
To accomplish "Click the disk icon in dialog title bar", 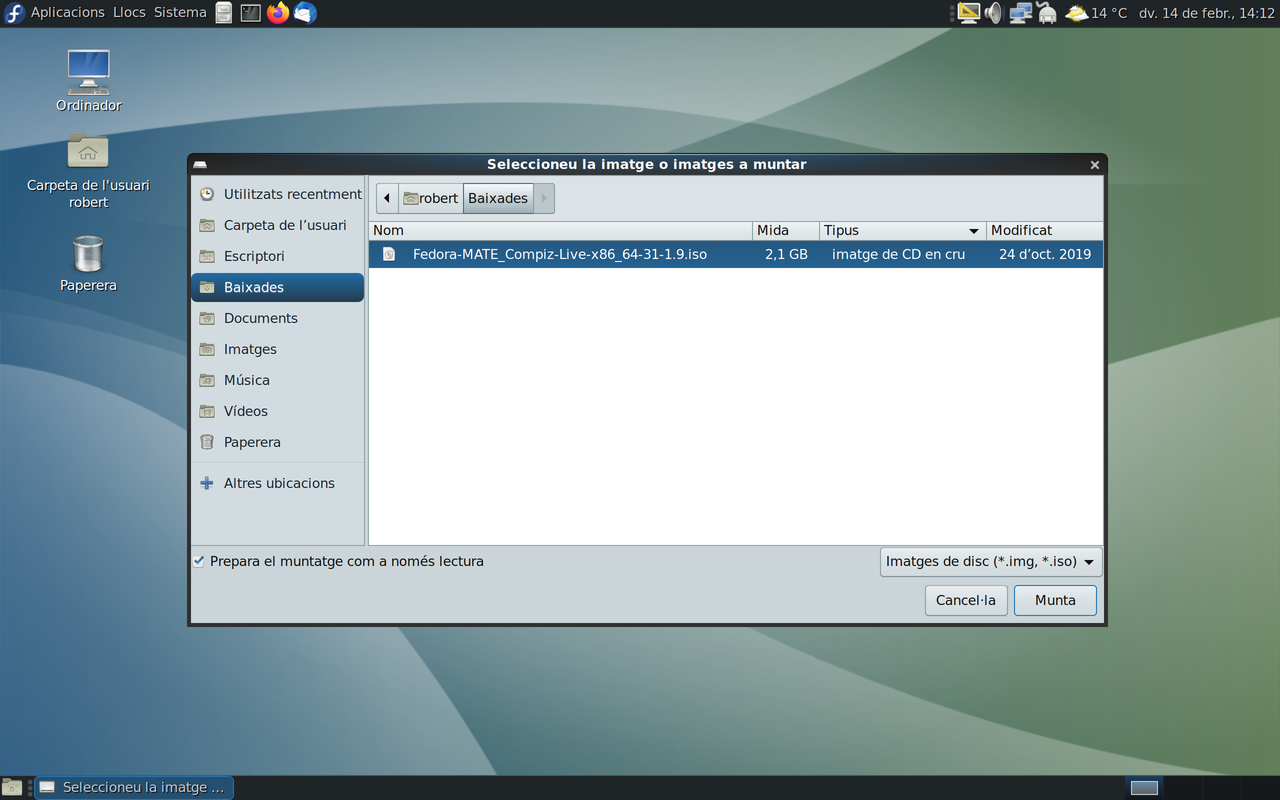I will pyautogui.click(x=200, y=165).
